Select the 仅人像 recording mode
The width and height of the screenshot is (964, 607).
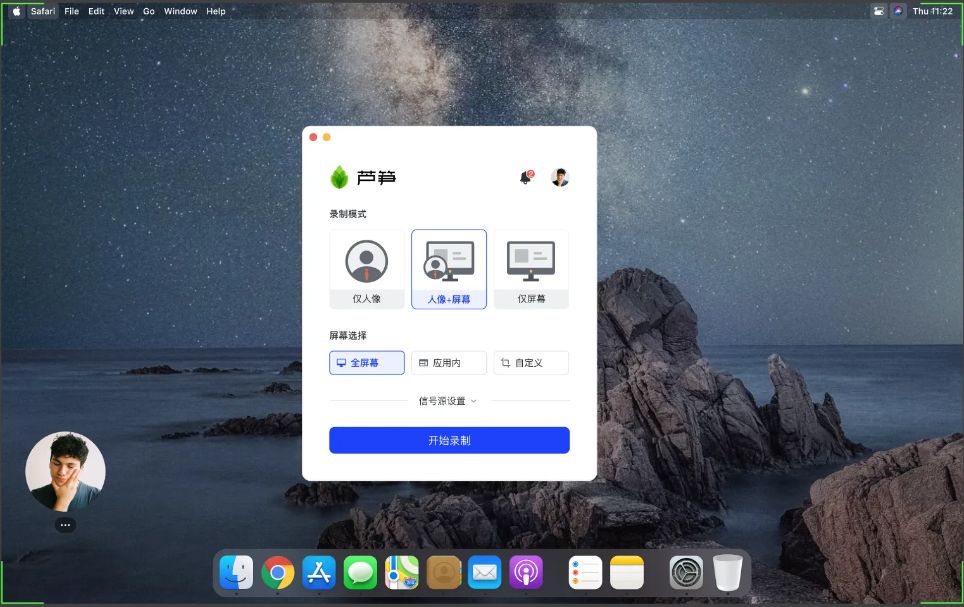pyautogui.click(x=366, y=268)
